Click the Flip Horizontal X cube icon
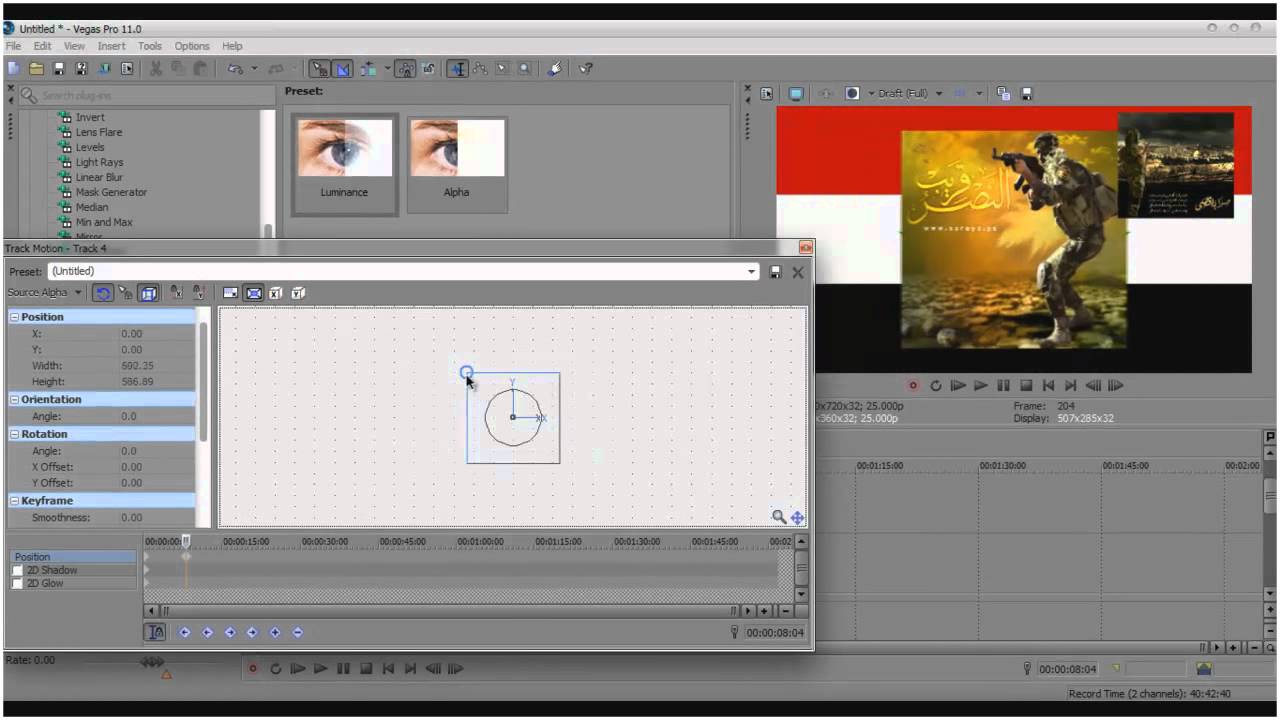1280x720 pixels. click(x=276, y=293)
